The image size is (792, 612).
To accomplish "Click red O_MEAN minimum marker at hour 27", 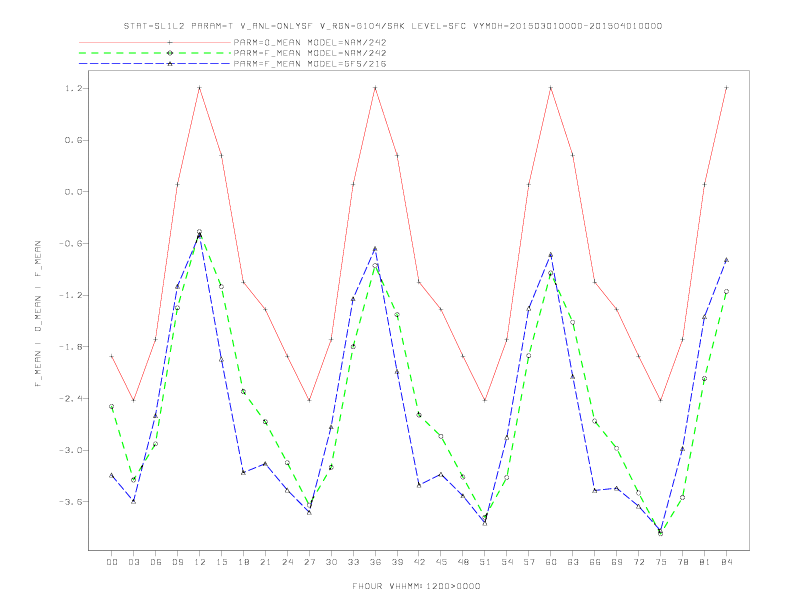I will pyautogui.click(x=309, y=400).
